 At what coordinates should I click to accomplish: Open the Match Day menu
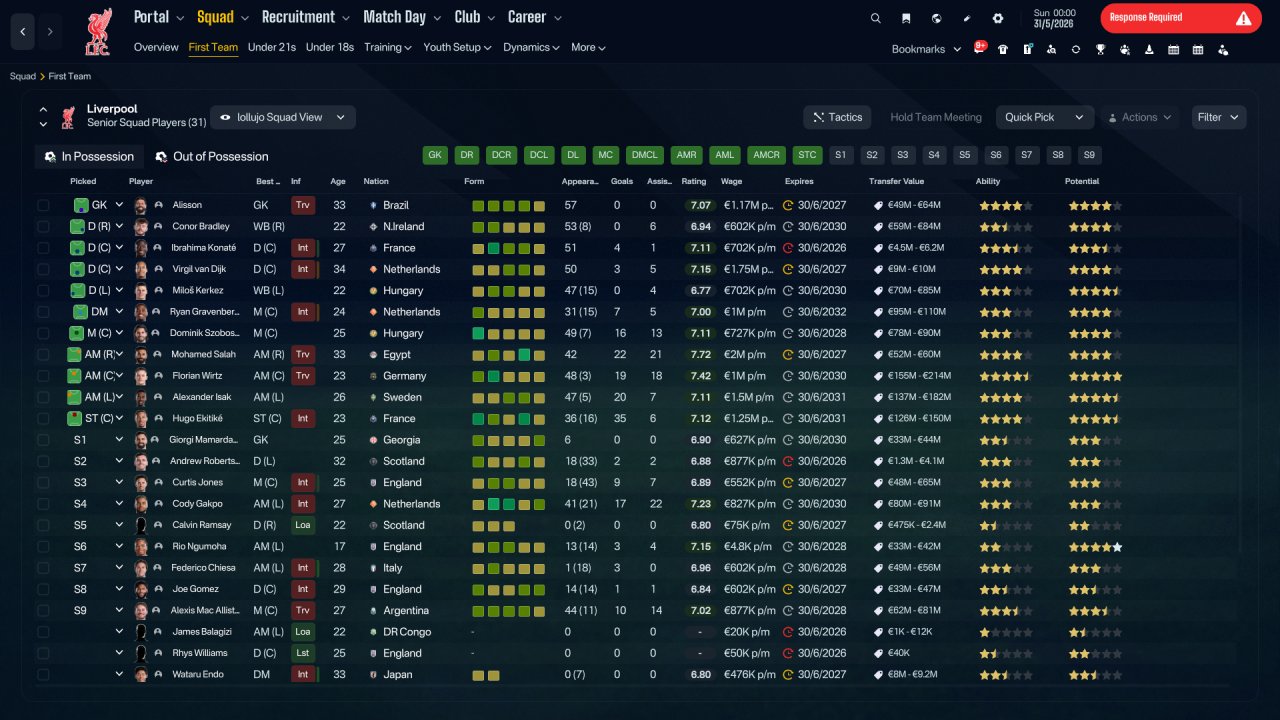(x=401, y=17)
